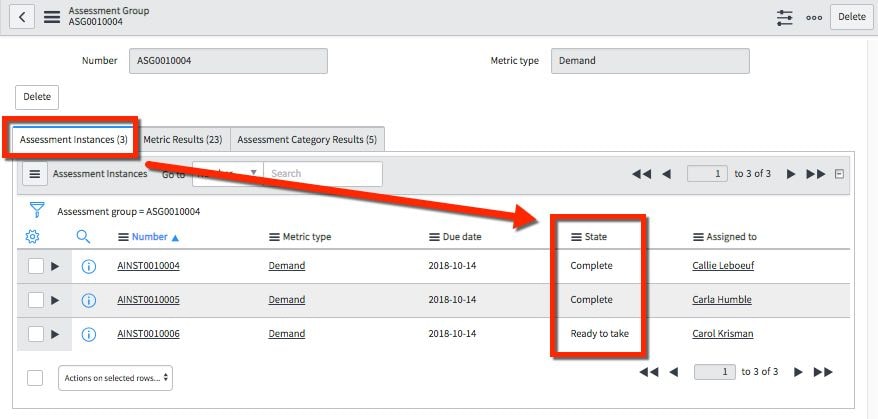Click the Metric type field Demand
Viewport: 878px width, 419px height.
(650, 61)
